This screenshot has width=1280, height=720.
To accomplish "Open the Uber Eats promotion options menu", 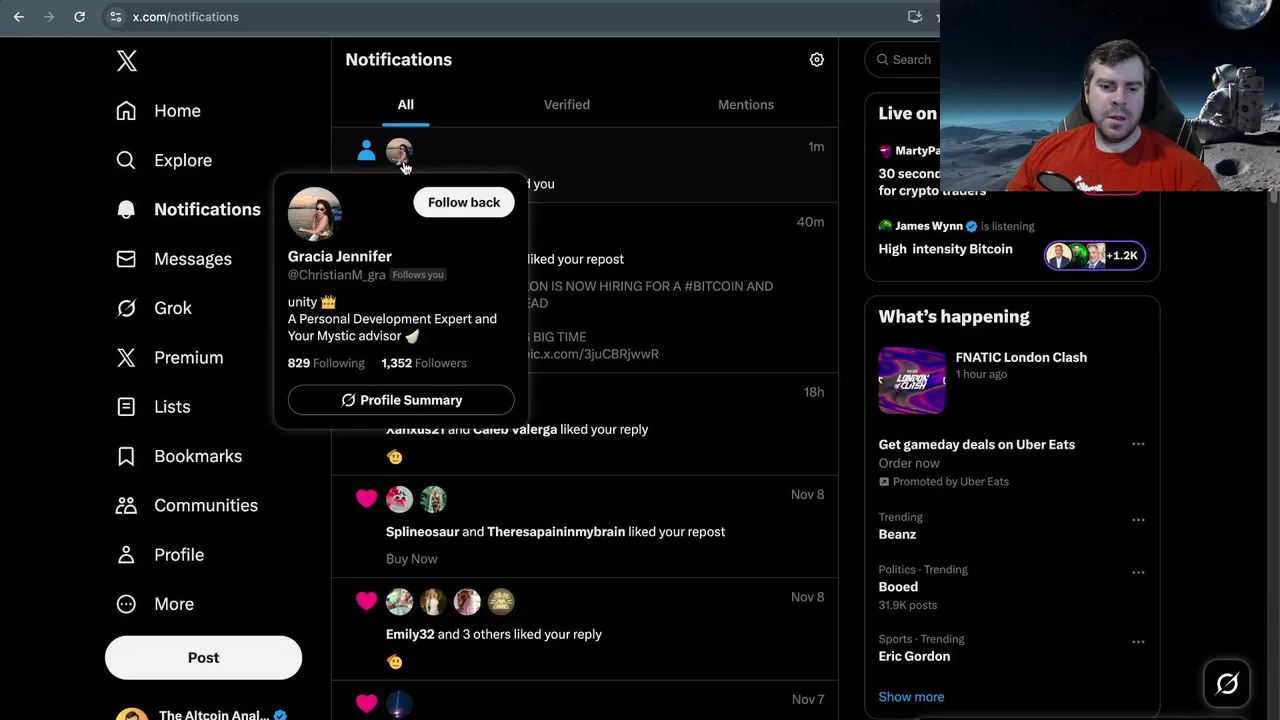I will 1138,444.
